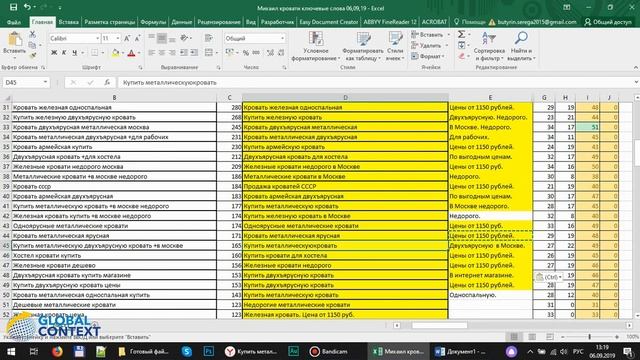Screen dimensions: 640x360
Task: Toggle Italic (К) formatting
Action: coord(64,53)
